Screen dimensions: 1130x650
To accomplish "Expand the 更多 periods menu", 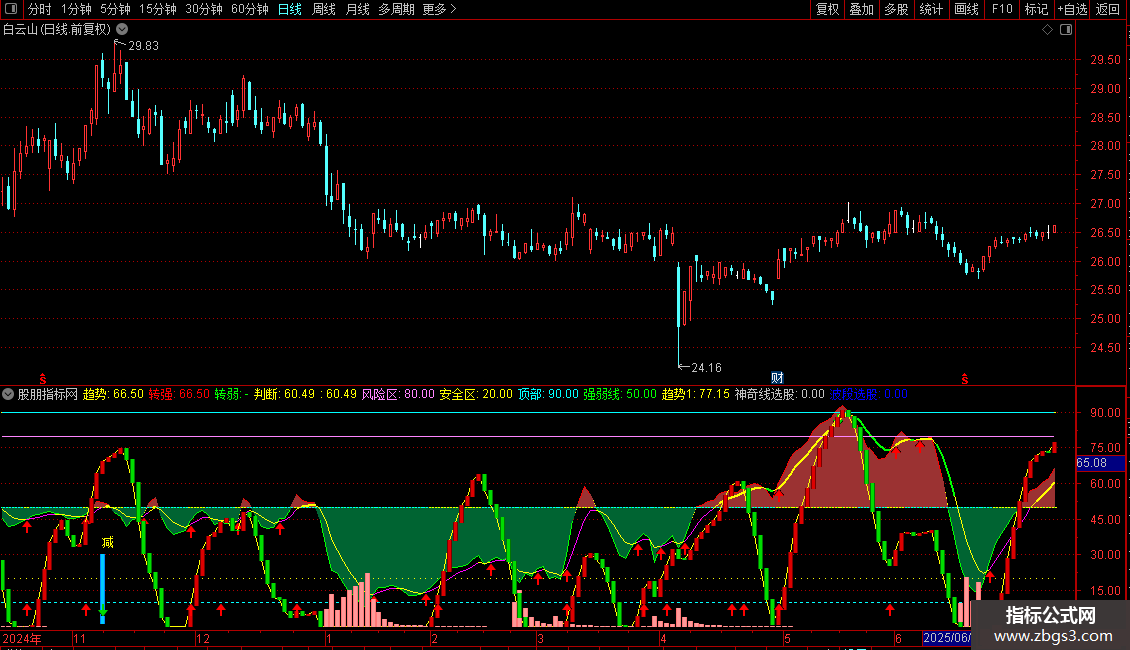I will click(439, 9).
